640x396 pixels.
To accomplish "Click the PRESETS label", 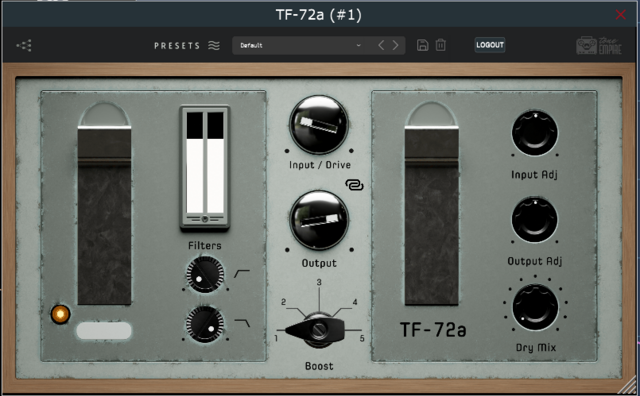I will click(177, 46).
